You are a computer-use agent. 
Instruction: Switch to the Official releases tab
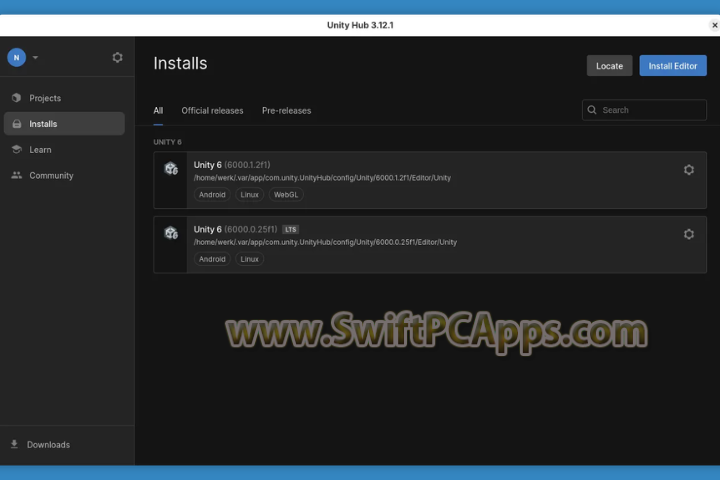[212, 111]
